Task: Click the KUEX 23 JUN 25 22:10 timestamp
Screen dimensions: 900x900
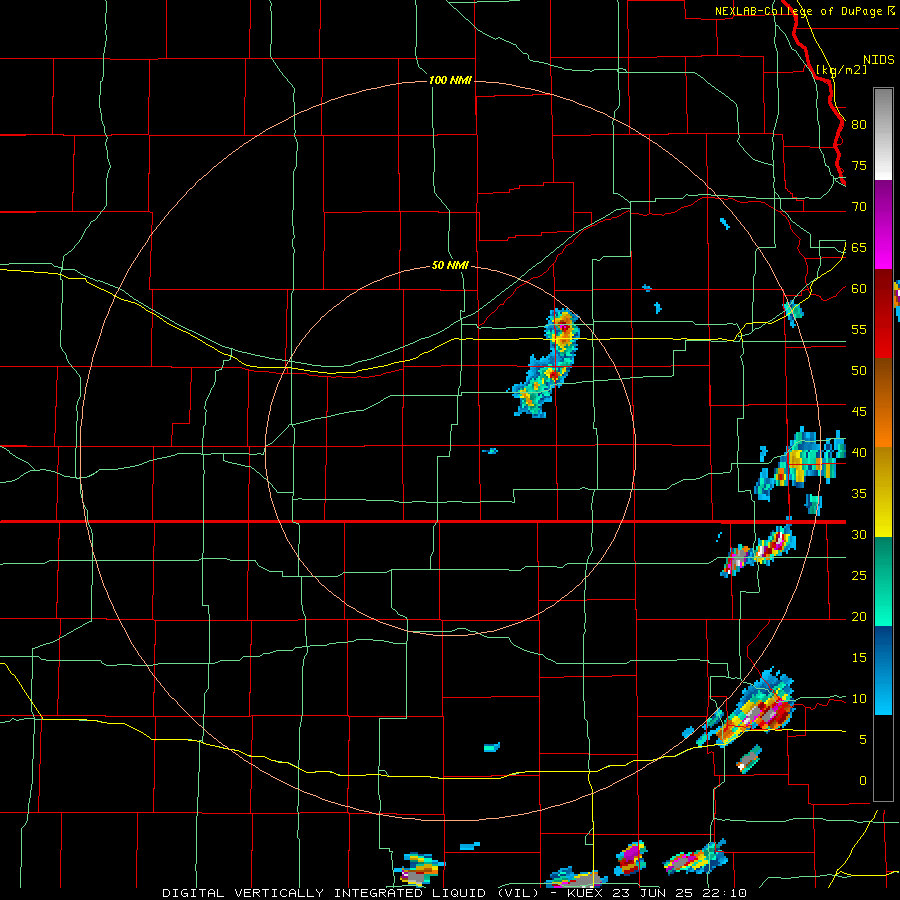Action: coord(657,893)
